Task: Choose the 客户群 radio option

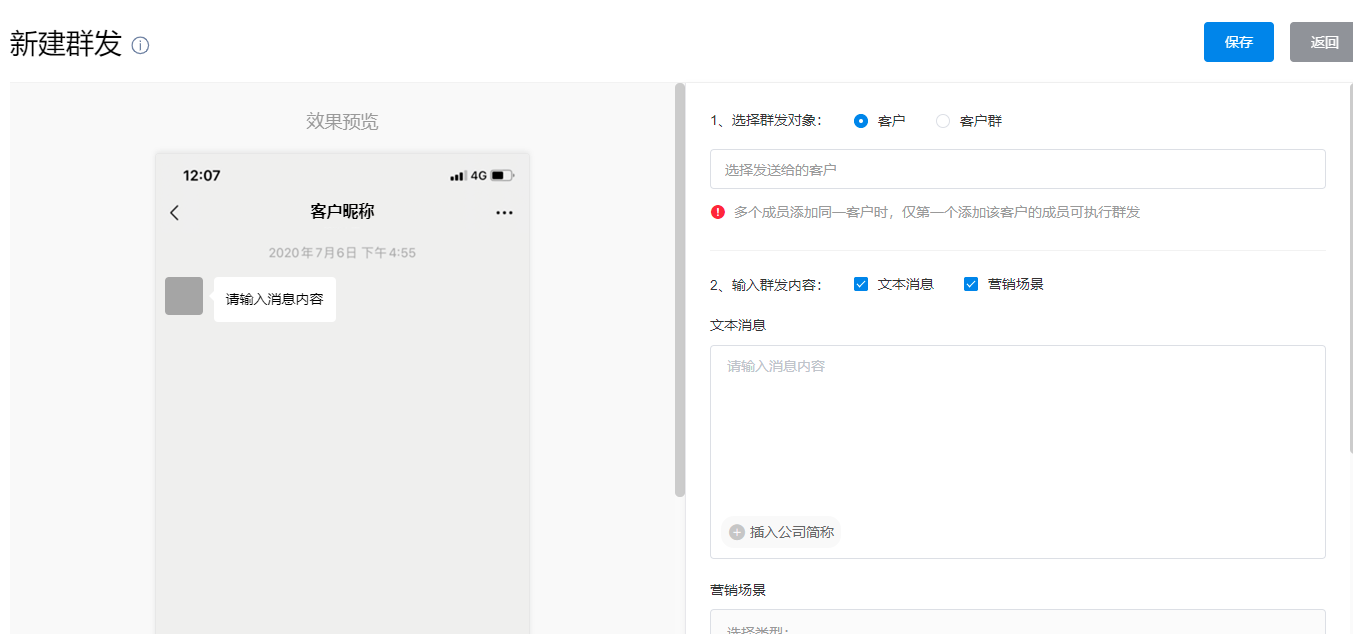Action: point(943,121)
